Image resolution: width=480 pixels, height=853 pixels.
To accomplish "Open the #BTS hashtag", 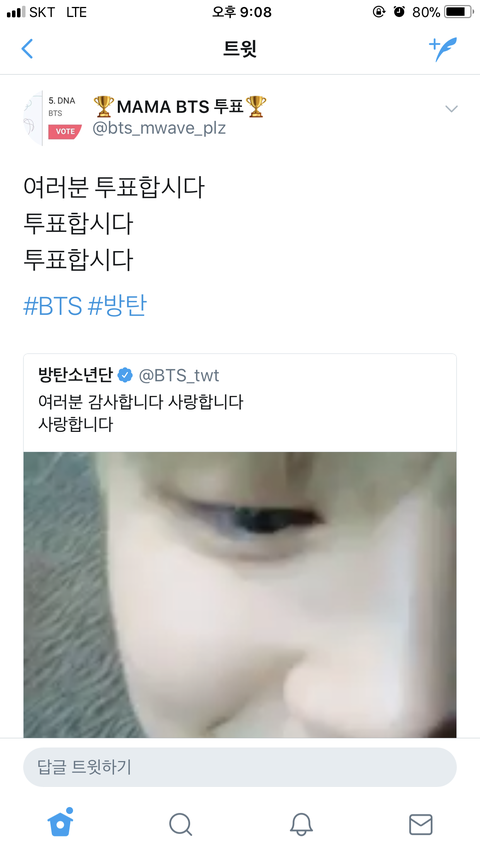I will (x=53, y=306).
